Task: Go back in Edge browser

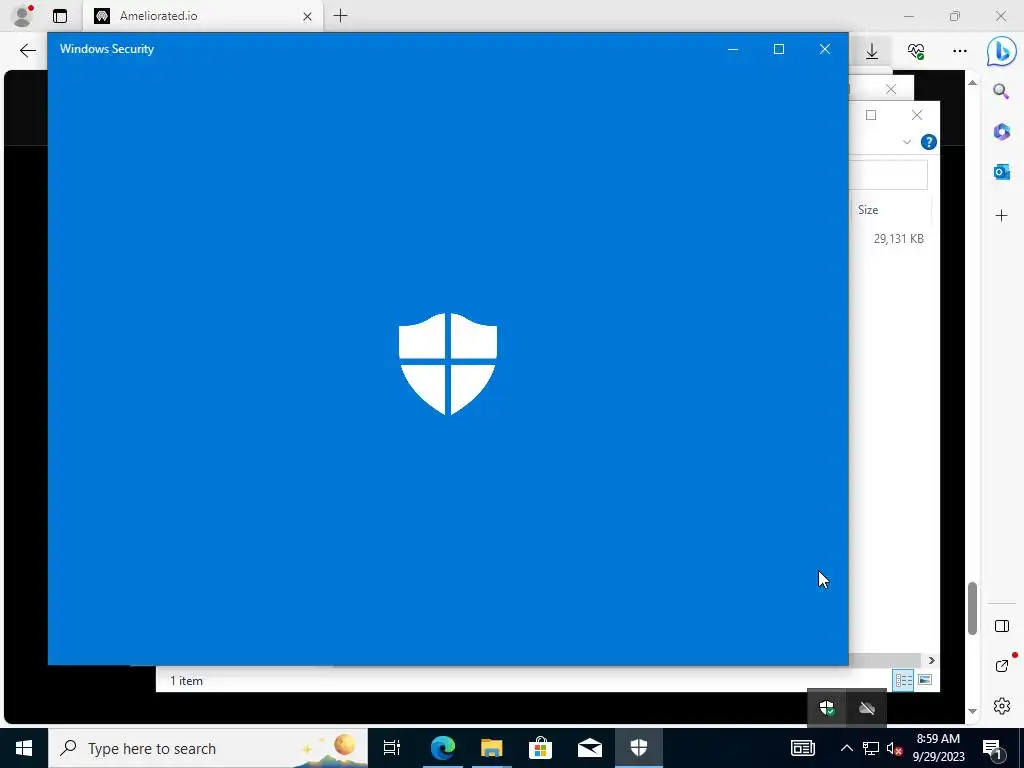Action: point(27,50)
